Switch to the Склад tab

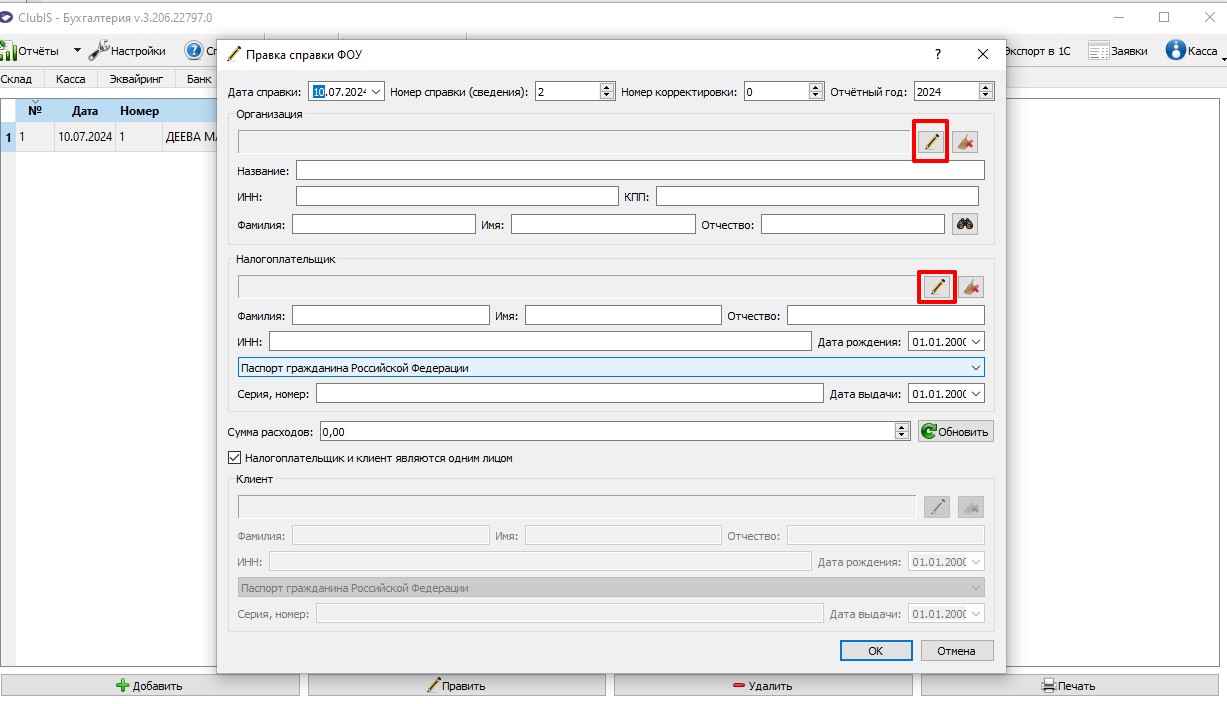(x=17, y=79)
